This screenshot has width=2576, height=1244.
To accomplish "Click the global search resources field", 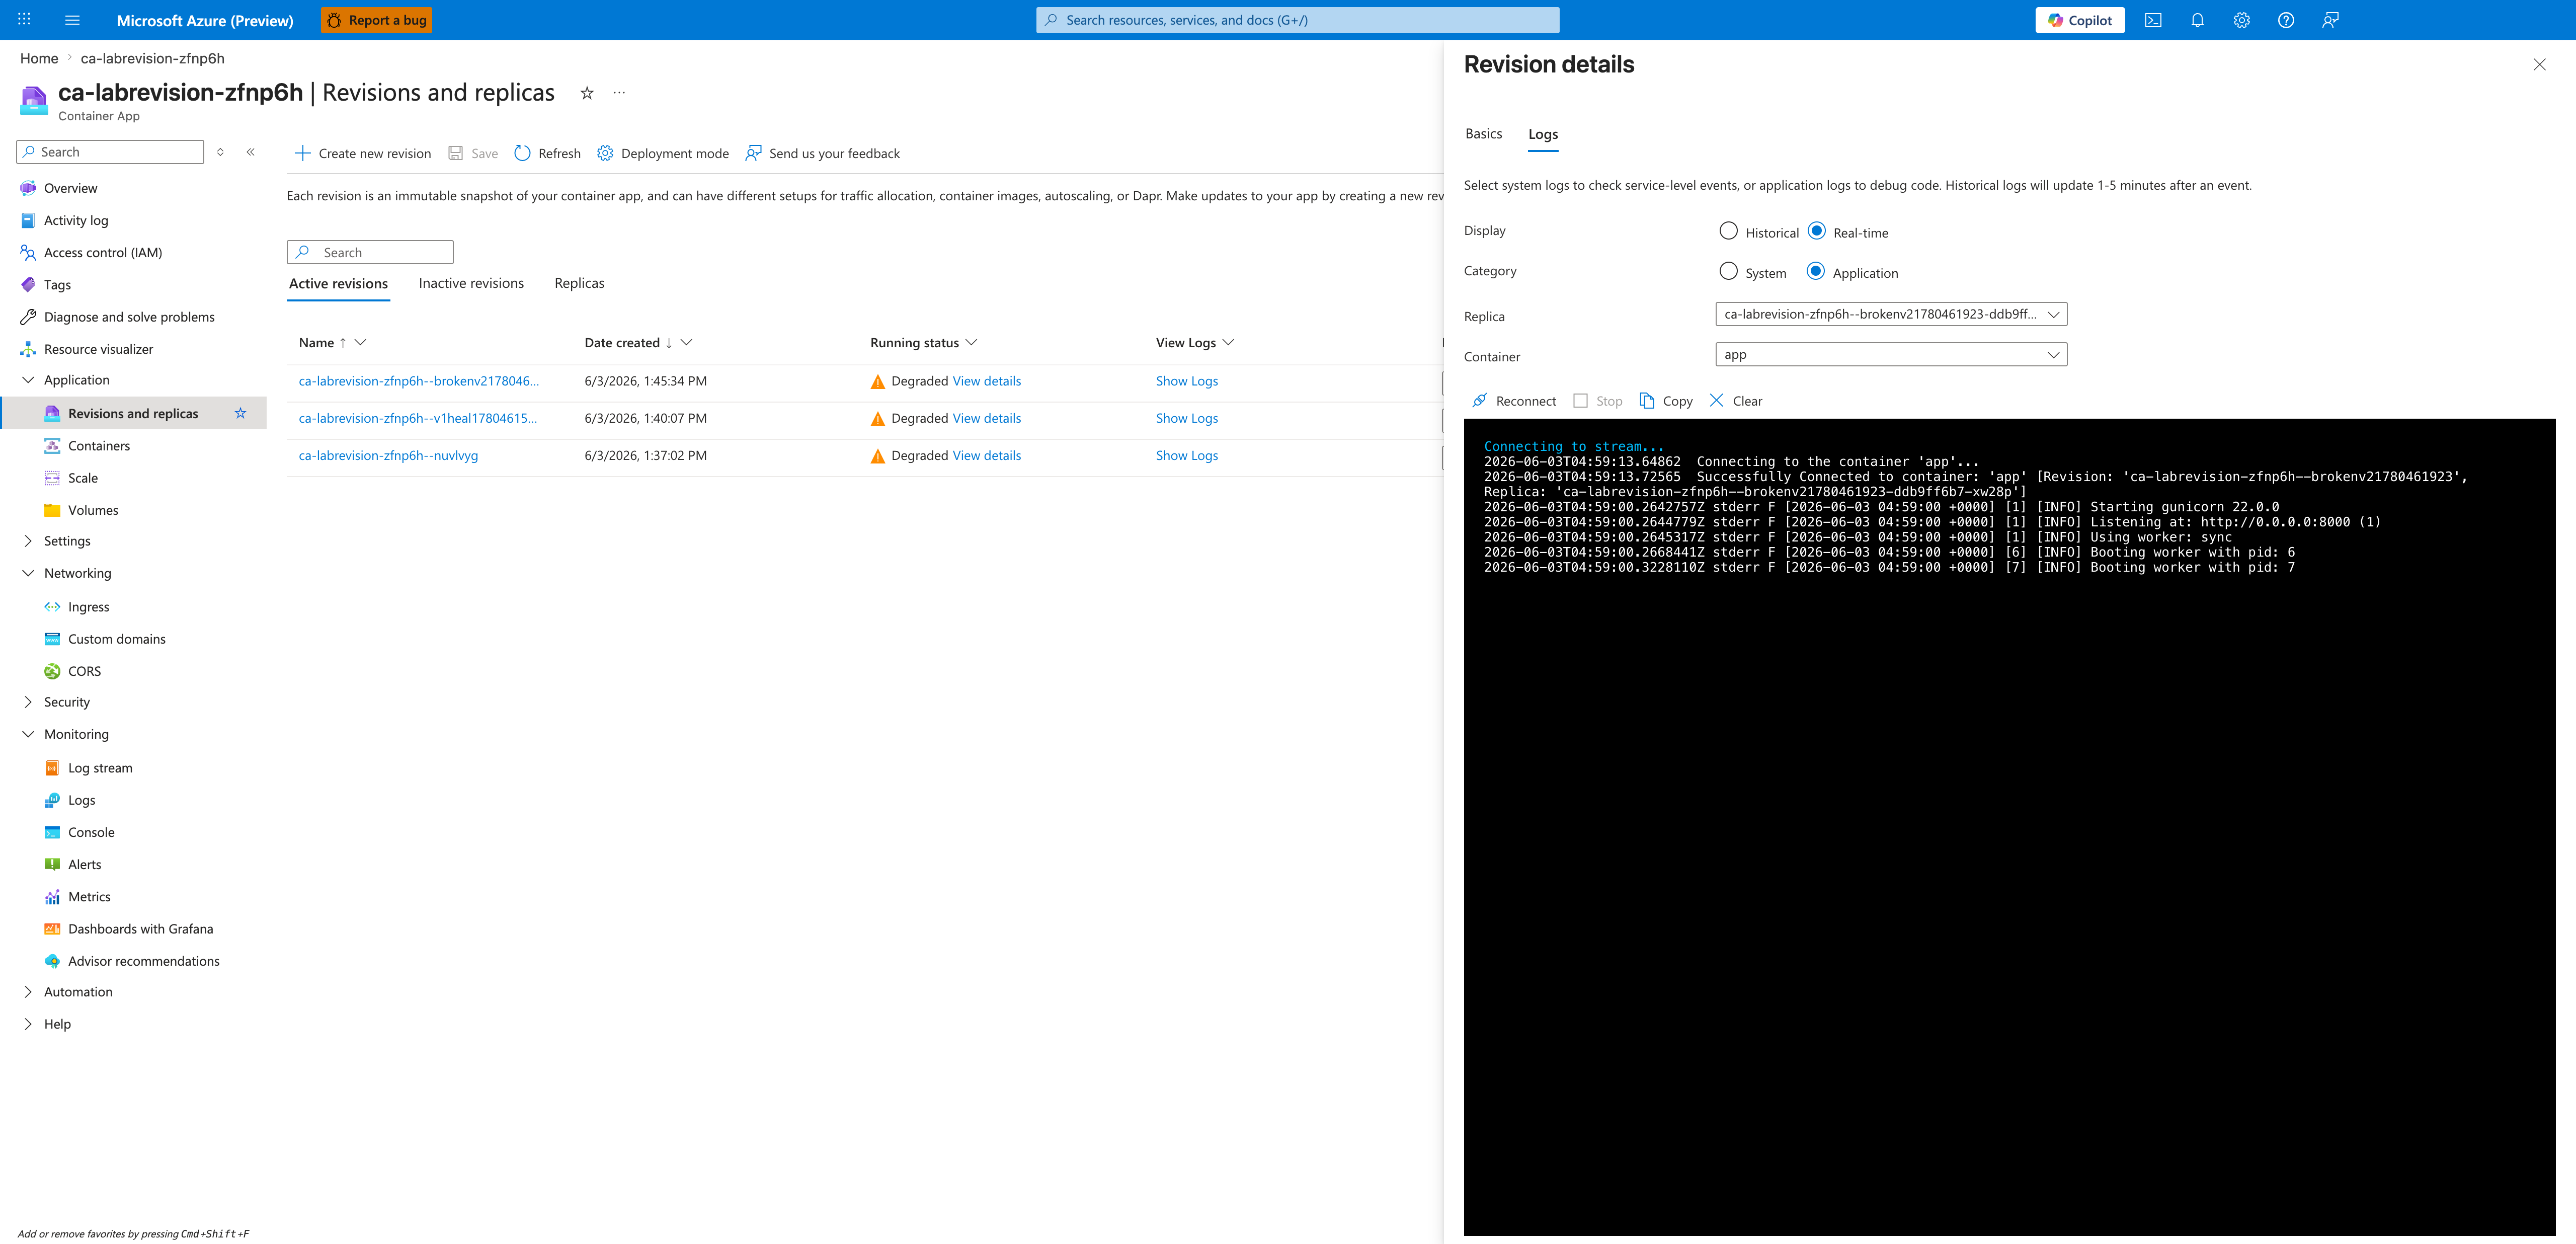I will click(x=1297, y=20).
